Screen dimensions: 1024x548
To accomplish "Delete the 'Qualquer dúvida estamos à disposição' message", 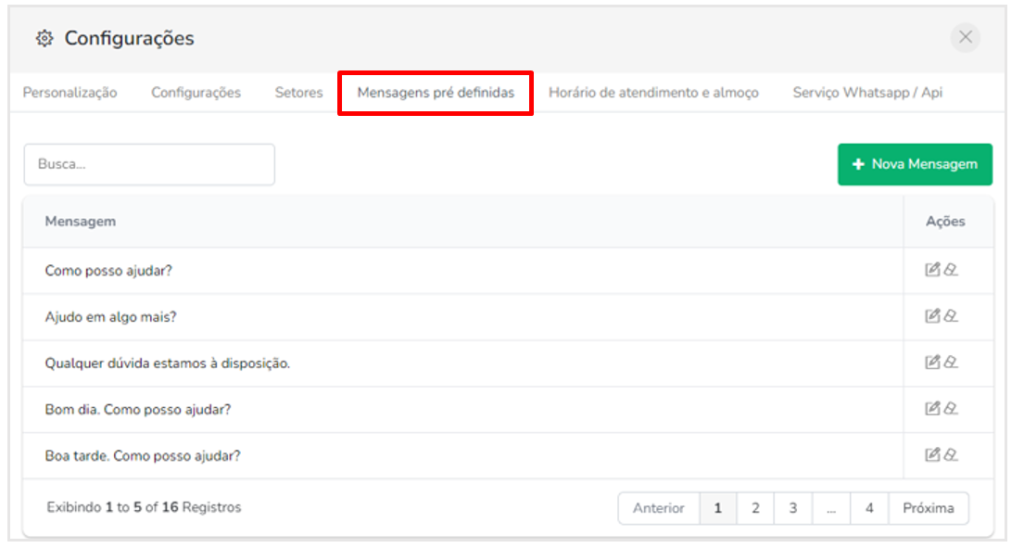I will click(x=951, y=362).
